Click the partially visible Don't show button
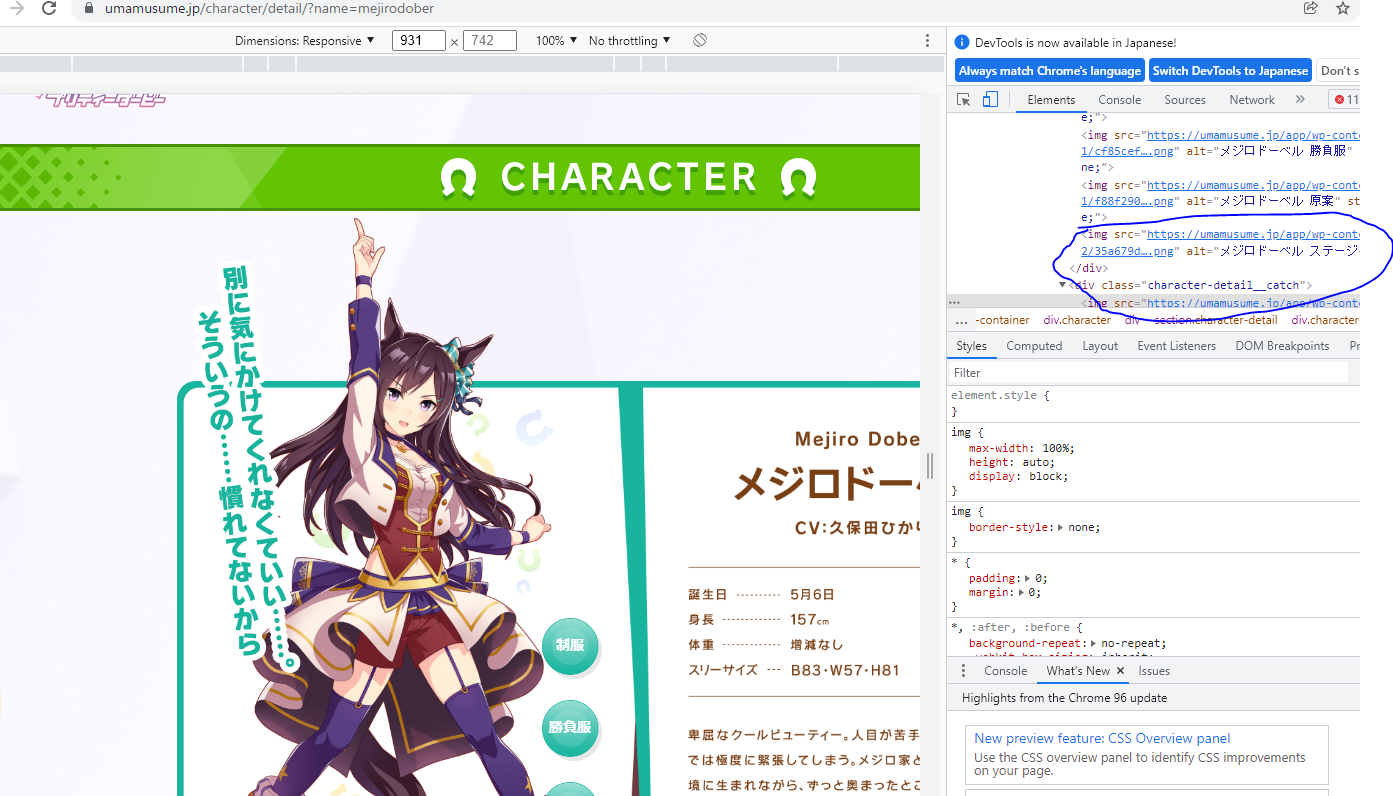The image size is (1393, 796). [1338, 71]
